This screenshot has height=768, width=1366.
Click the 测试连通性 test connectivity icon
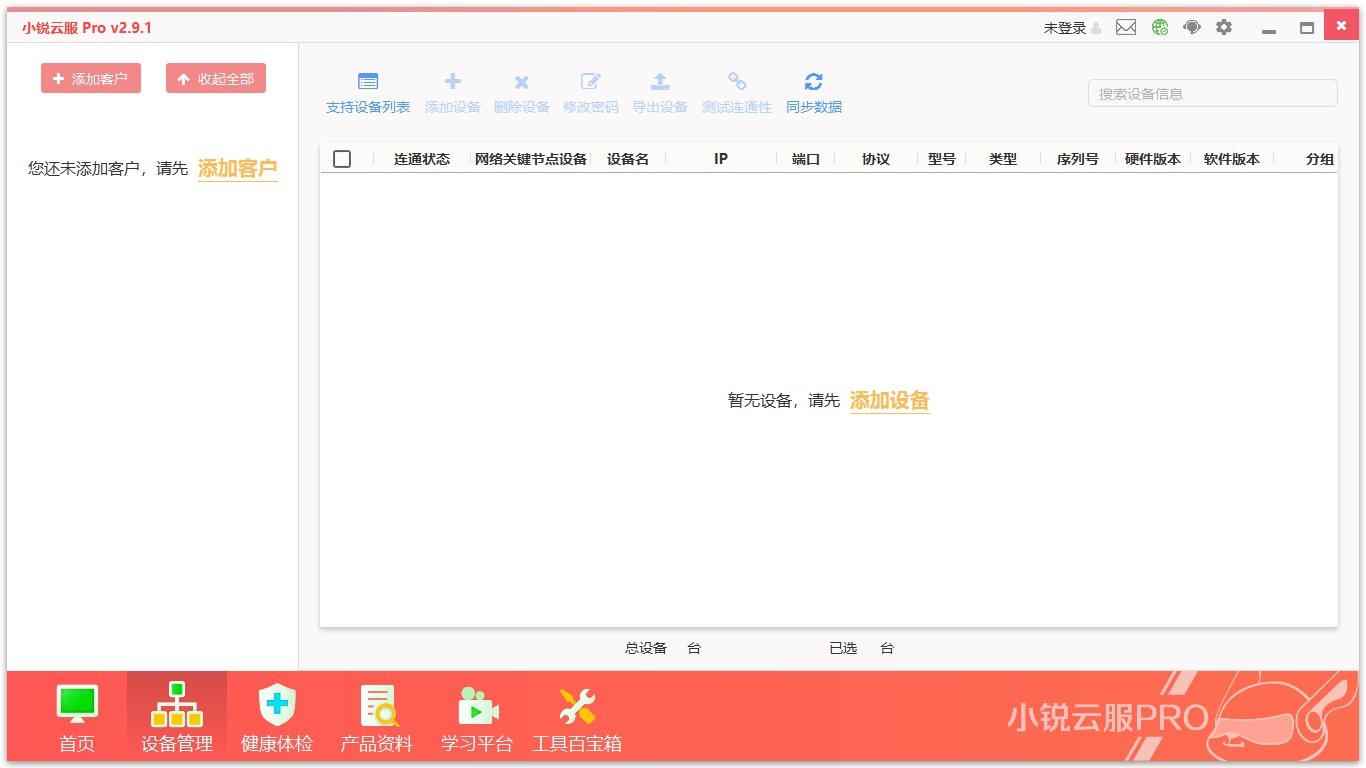737,90
